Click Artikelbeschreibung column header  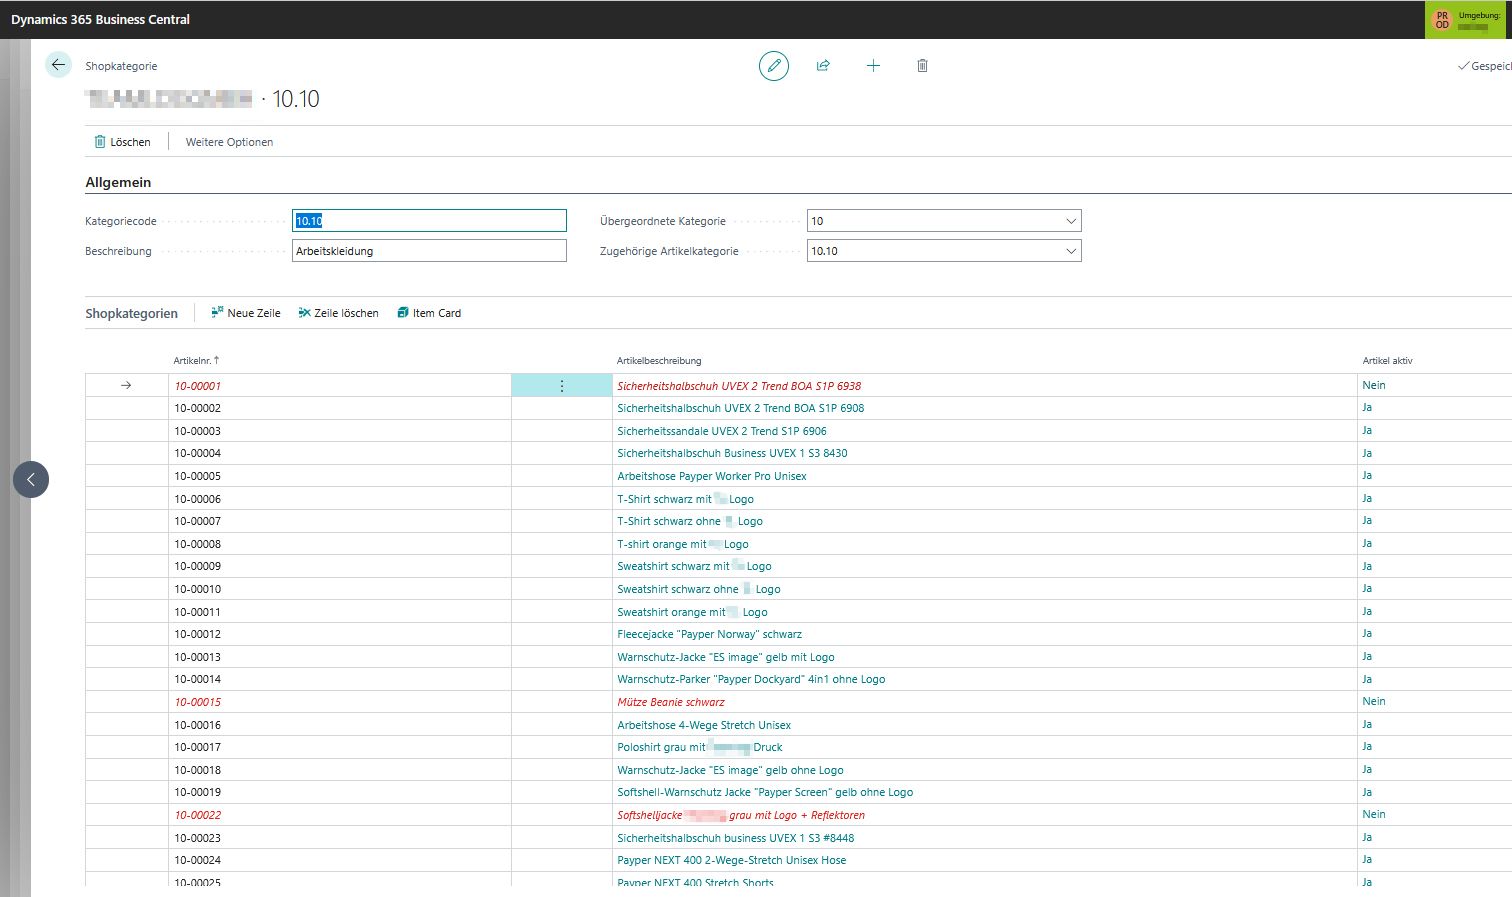pyautogui.click(x=659, y=361)
